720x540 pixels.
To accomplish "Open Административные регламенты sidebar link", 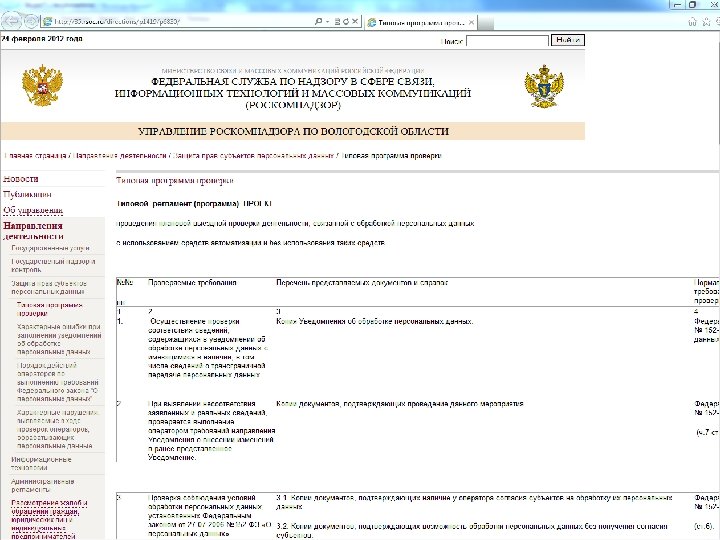I will tap(43, 485).
